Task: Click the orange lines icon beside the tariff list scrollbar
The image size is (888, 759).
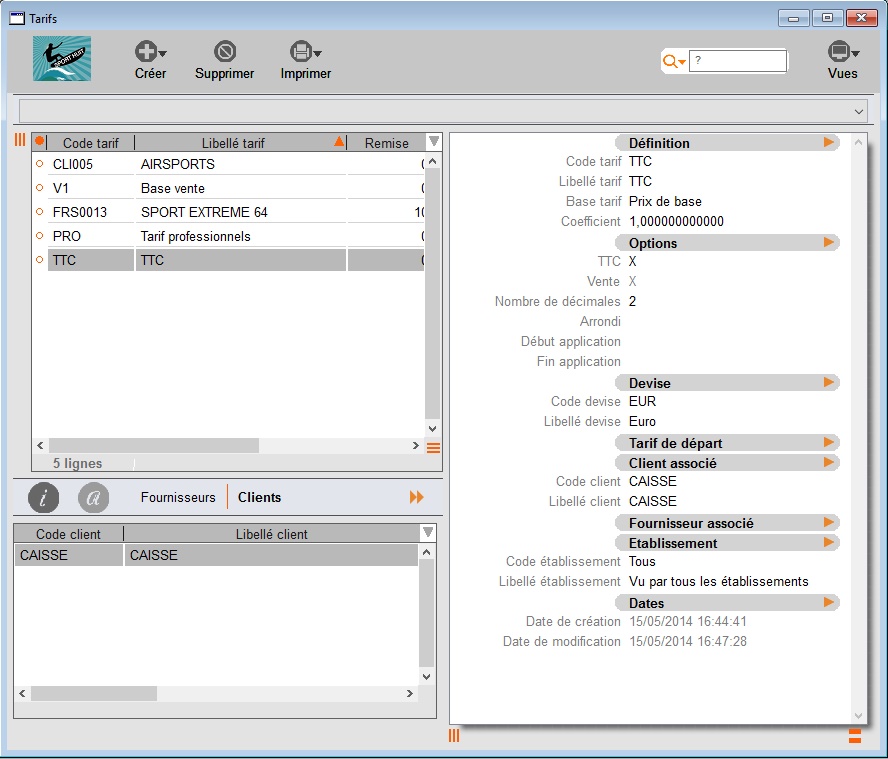Action: point(433,448)
